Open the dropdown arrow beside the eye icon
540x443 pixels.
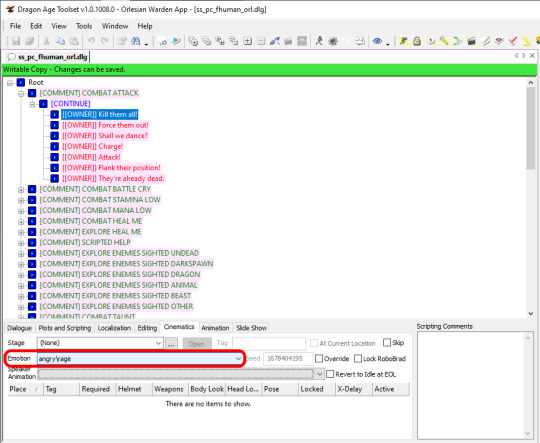point(388,44)
